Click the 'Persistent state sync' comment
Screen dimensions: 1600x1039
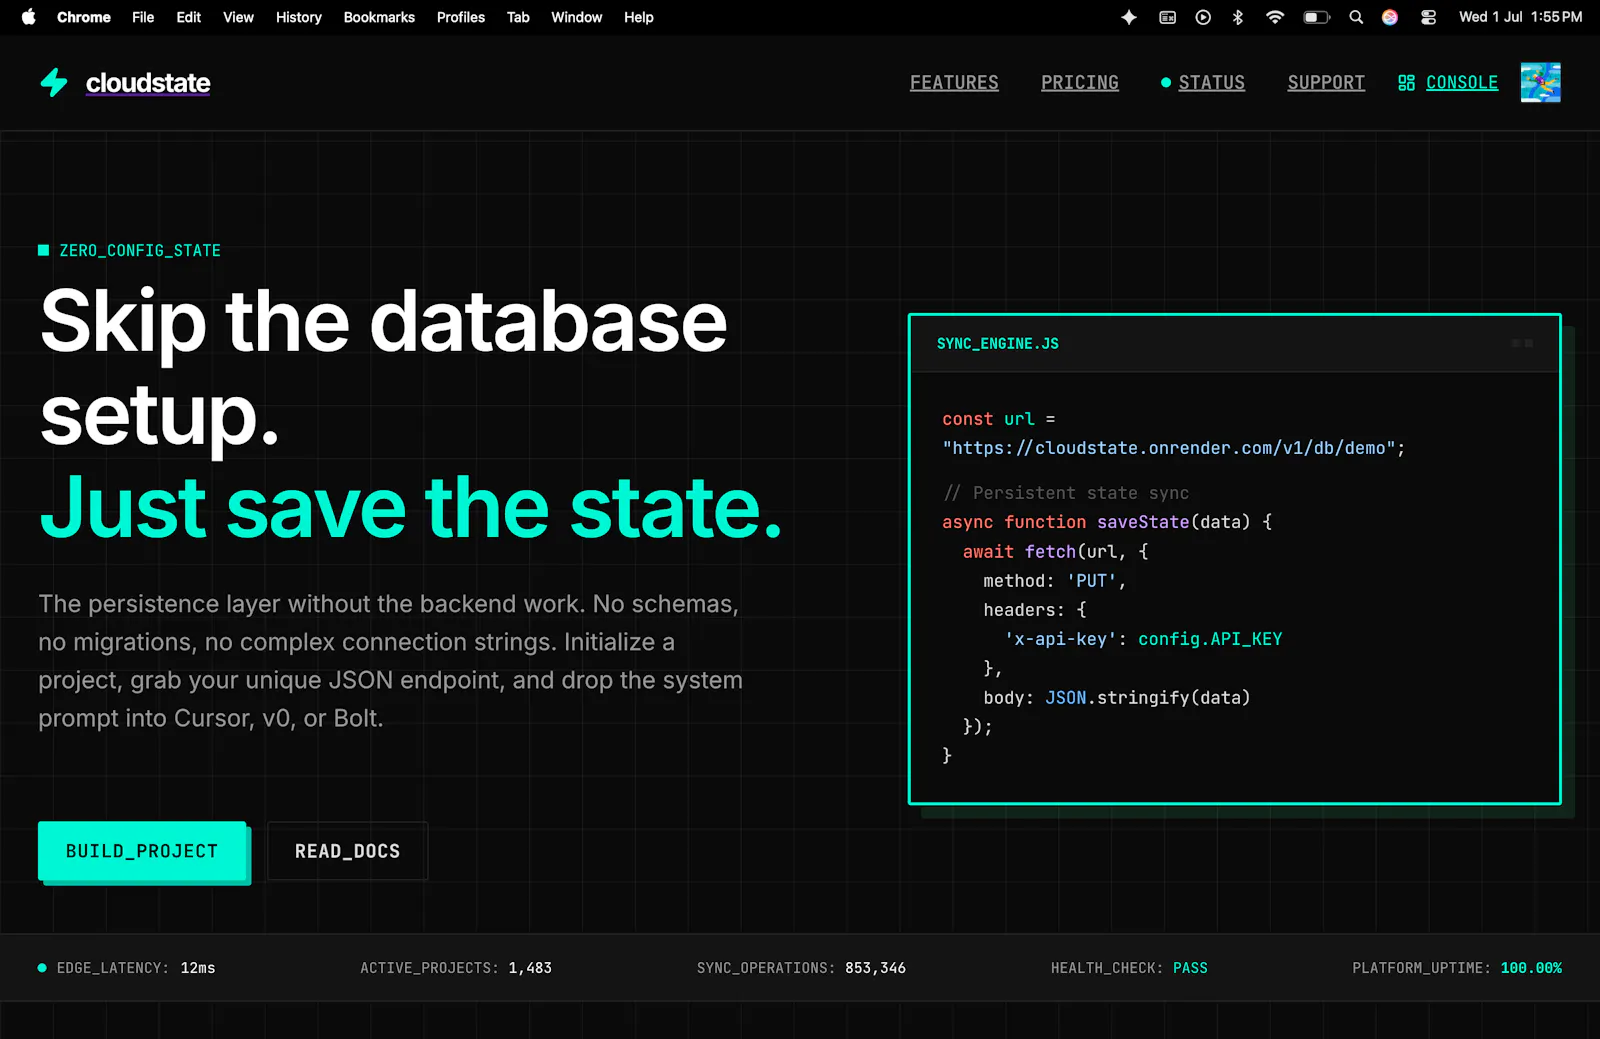click(1066, 493)
